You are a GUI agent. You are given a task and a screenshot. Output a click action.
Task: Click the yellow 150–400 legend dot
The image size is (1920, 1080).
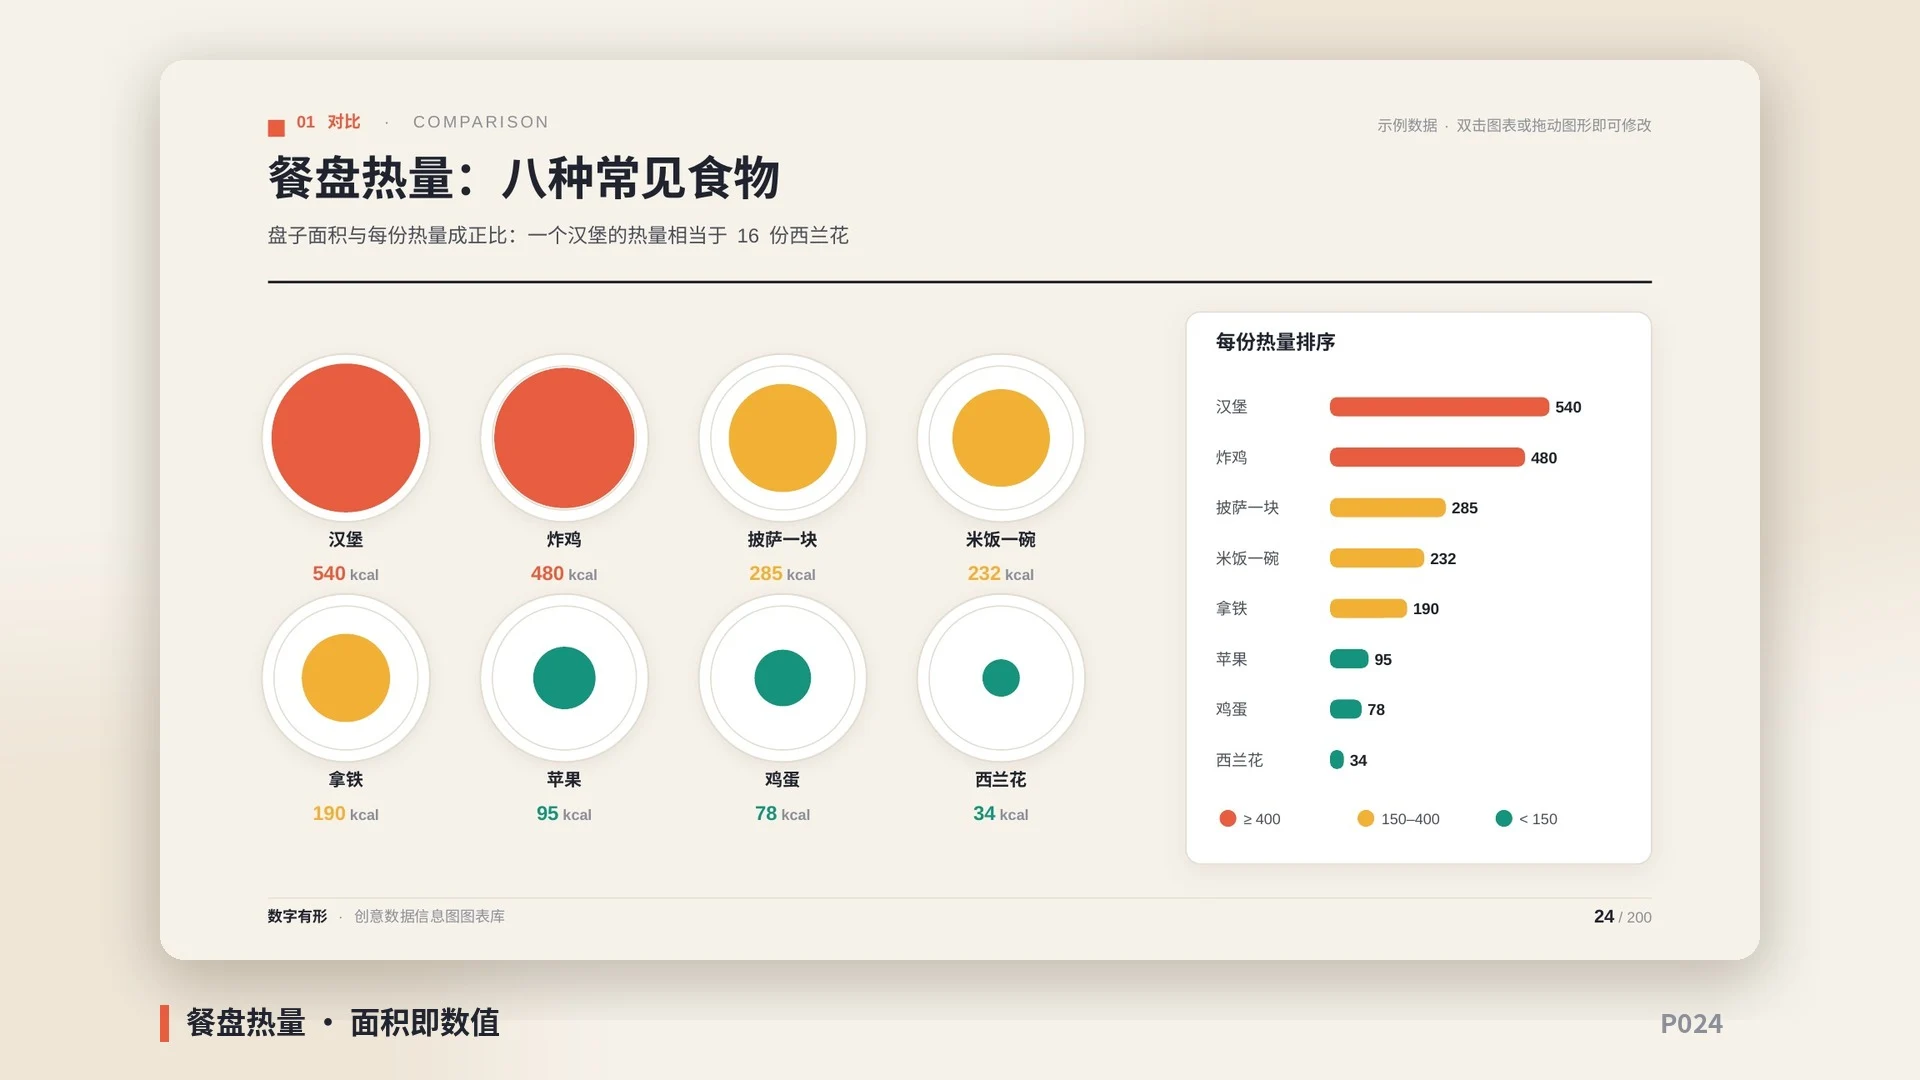(x=1366, y=818)
